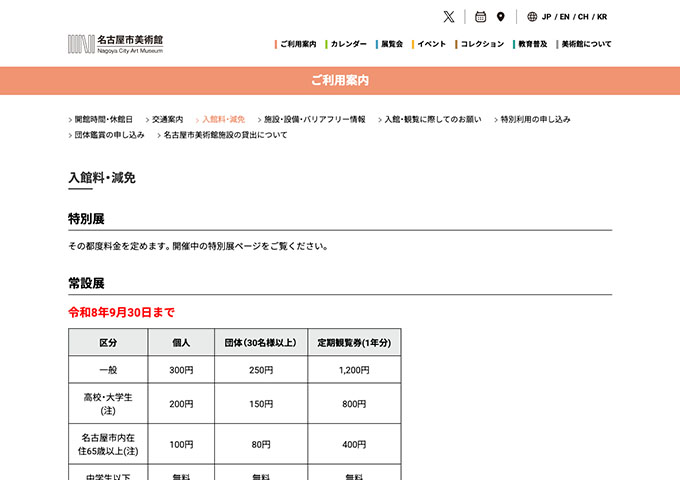Switch language to JP
This screenshot has height=480, width=680.
(x=546, y=17)
